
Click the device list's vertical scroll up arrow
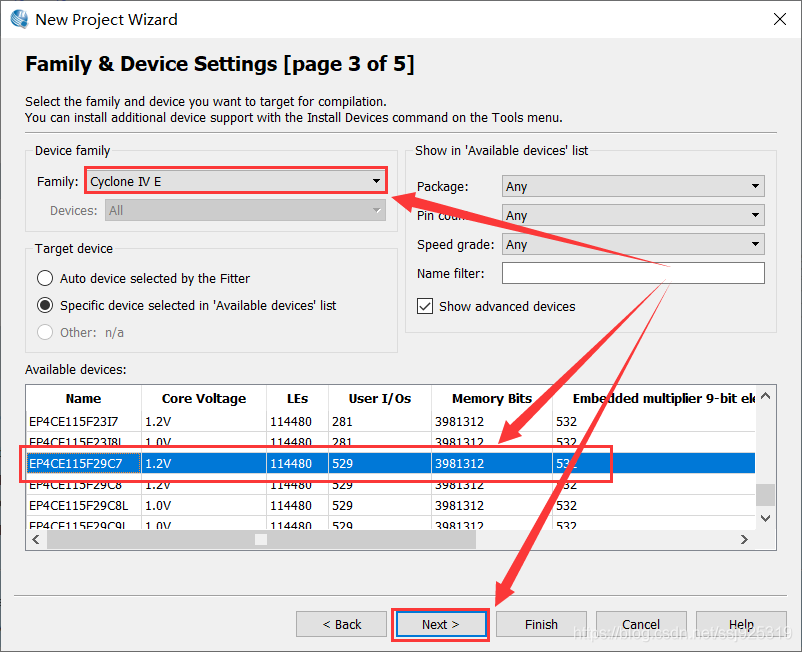pyautogui.click(x=766, y=396)
